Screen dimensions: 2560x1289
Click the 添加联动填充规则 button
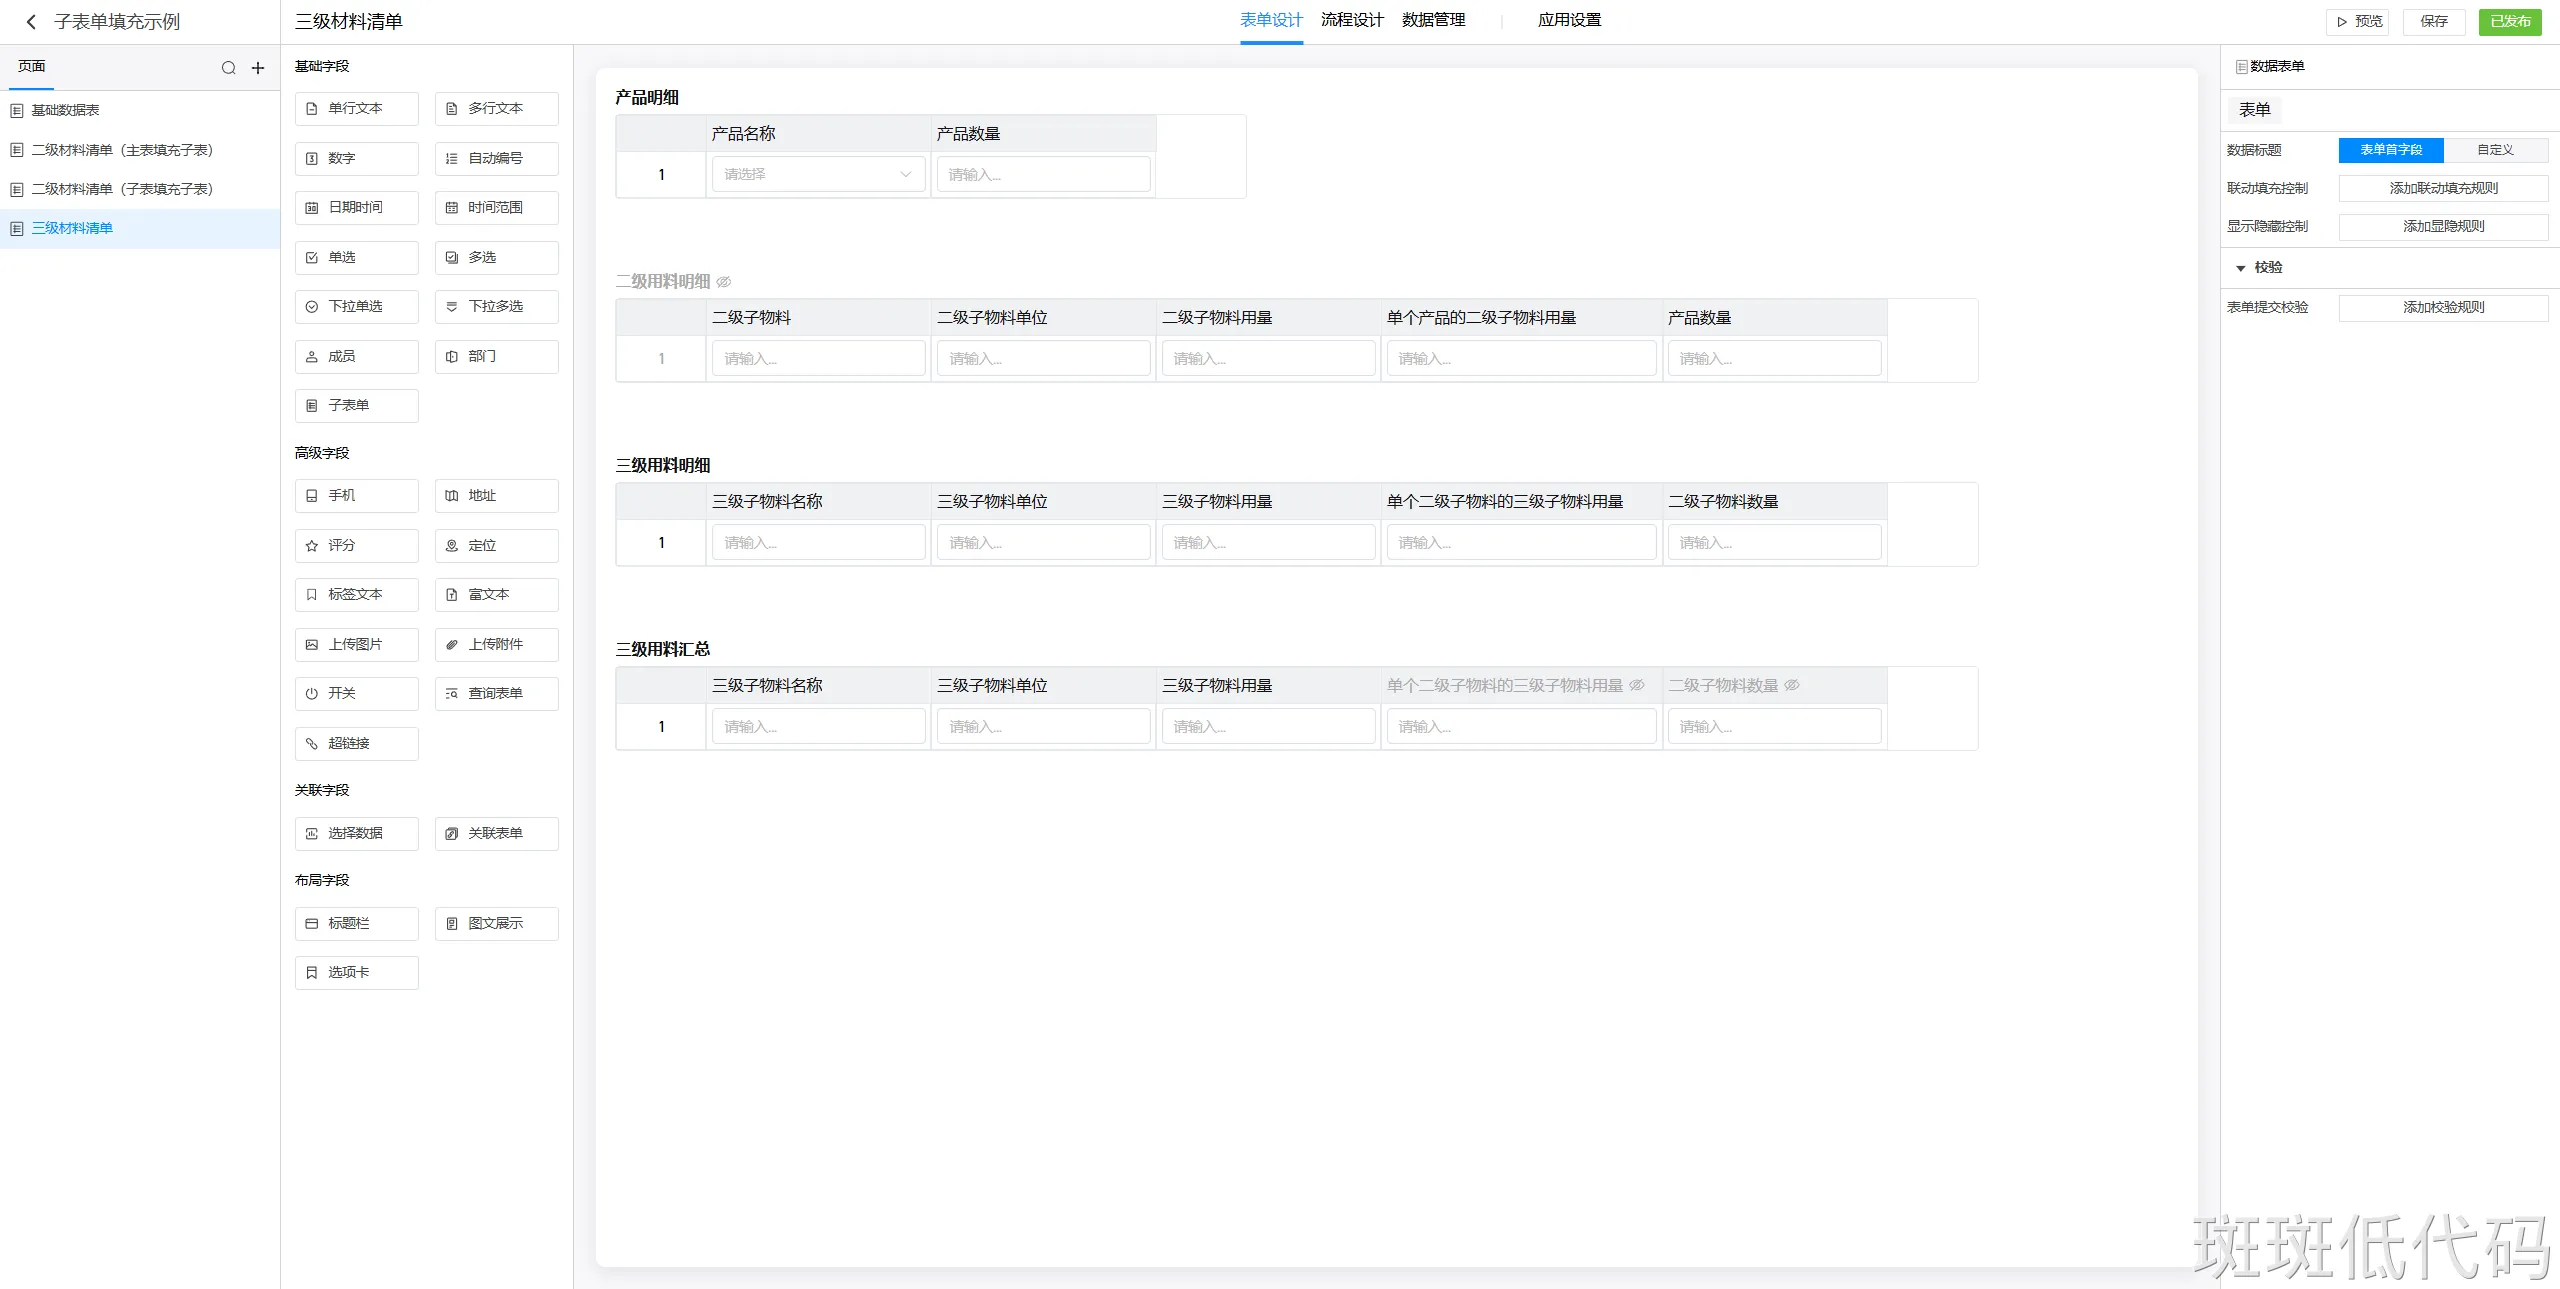2443,188
